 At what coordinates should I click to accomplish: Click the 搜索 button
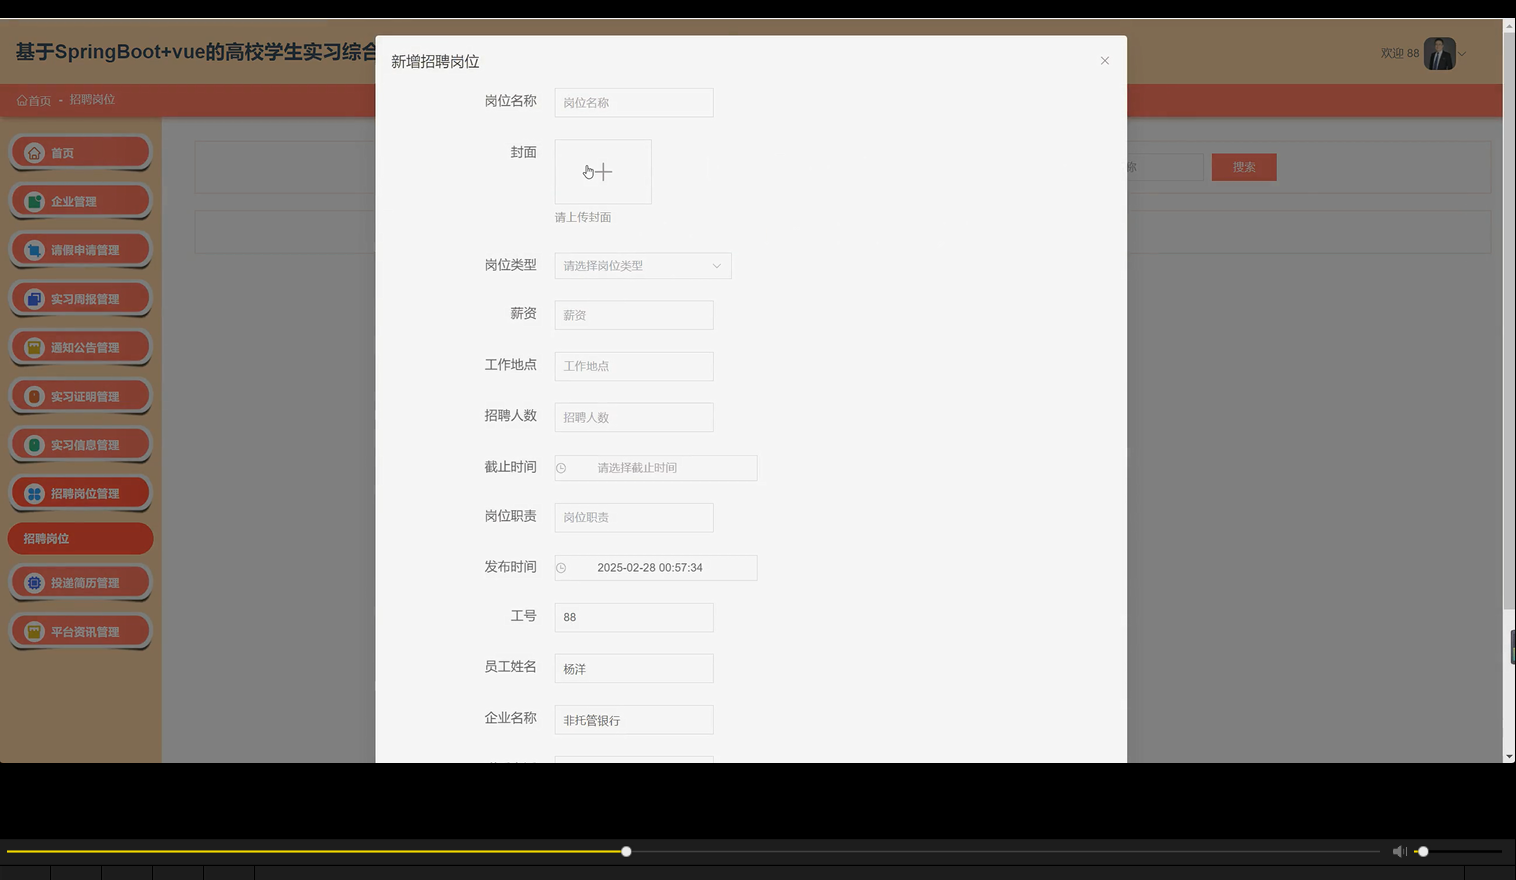click(x=1244, y=167)
